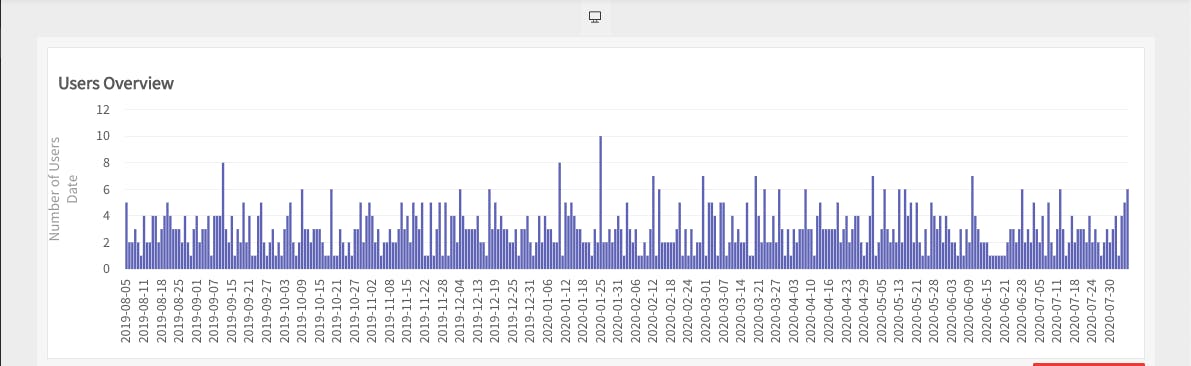This screenshot has height=366, width=1191.
Task: Select the 8-user bar near 2019-09-07
Action: (223, 216)
